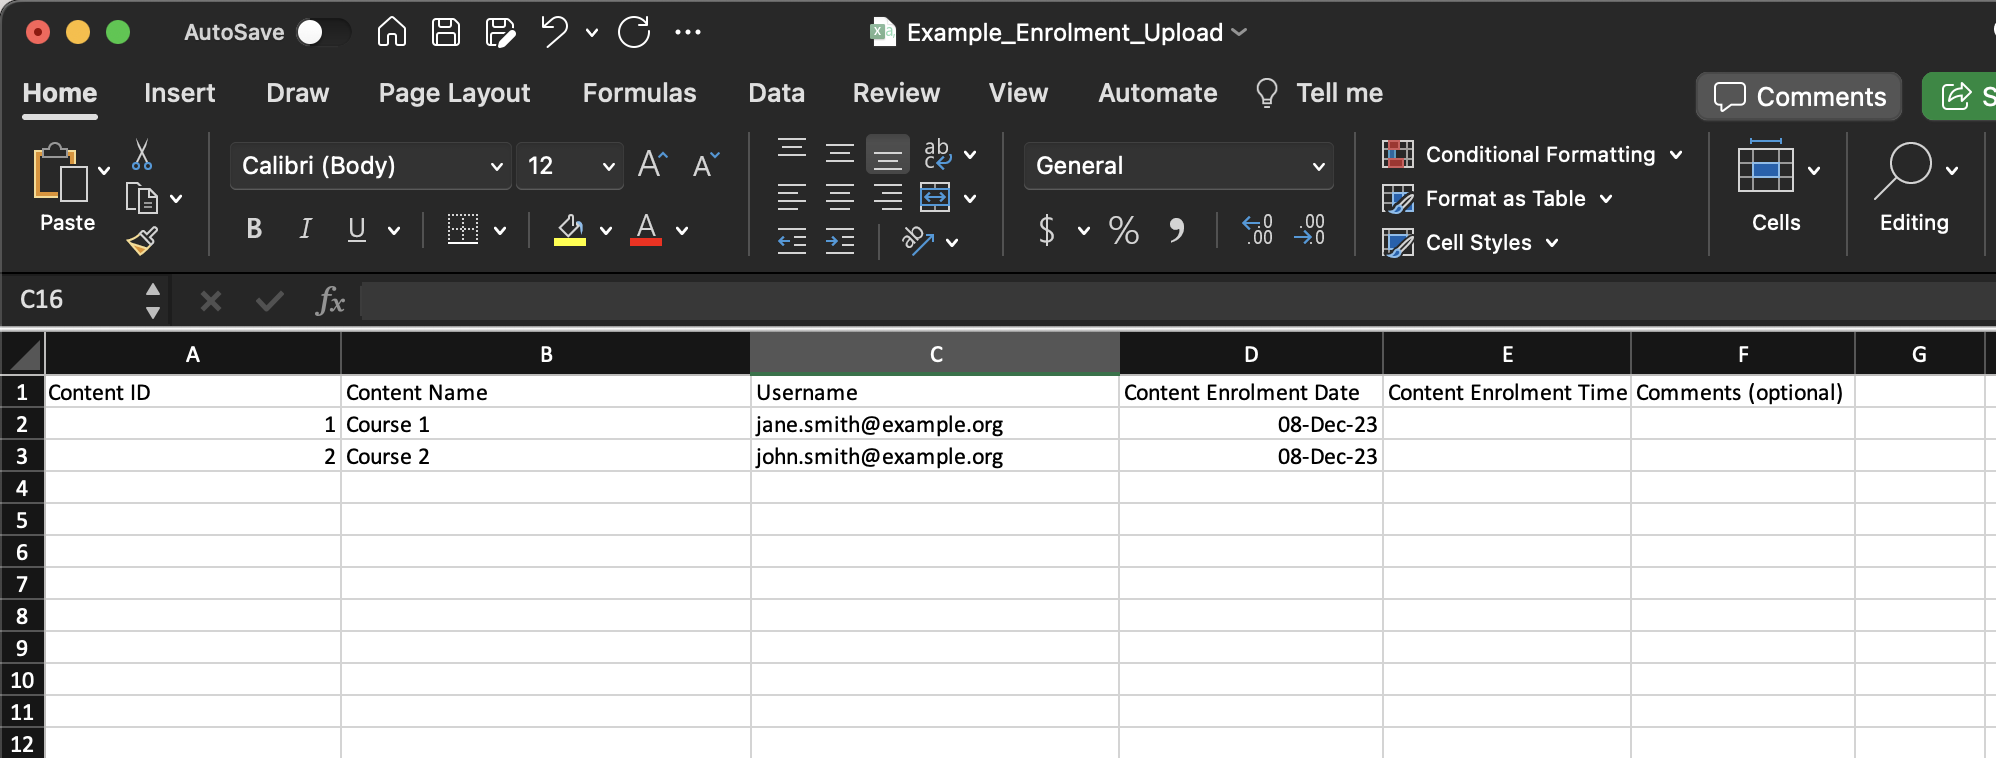Image resolution: width=1996 pixels, height=758 pixels.
Task: Click the Copy icon
Action: coord(142,199)
